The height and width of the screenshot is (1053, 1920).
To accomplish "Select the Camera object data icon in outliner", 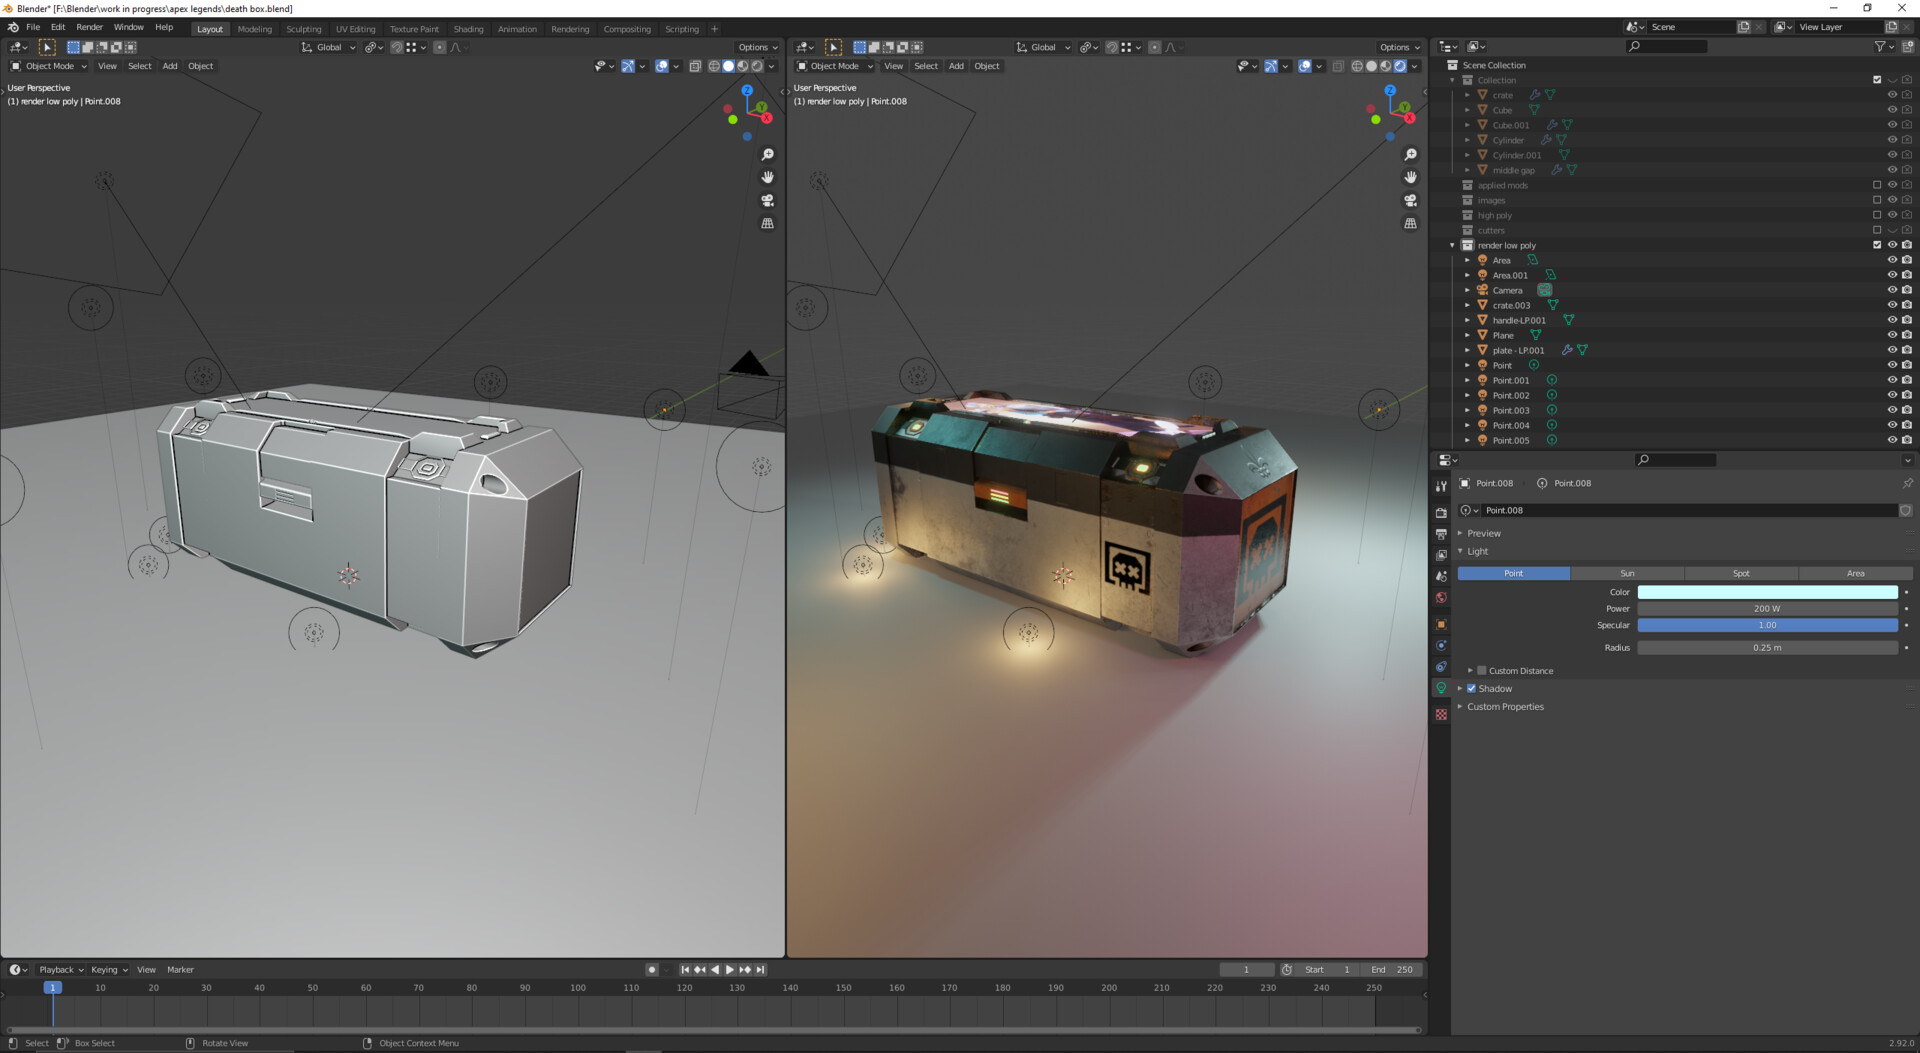I will pos(1545,290).
